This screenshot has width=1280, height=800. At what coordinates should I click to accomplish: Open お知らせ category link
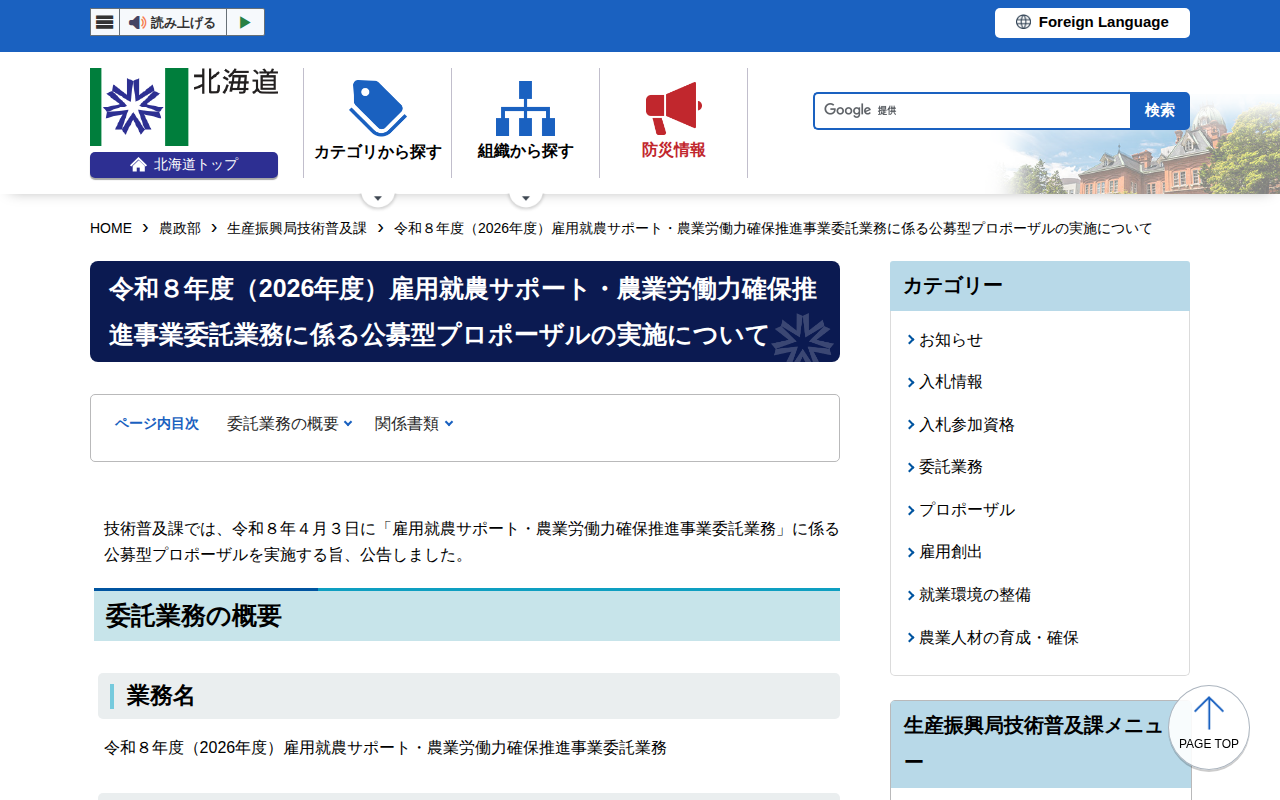point(950,340)
